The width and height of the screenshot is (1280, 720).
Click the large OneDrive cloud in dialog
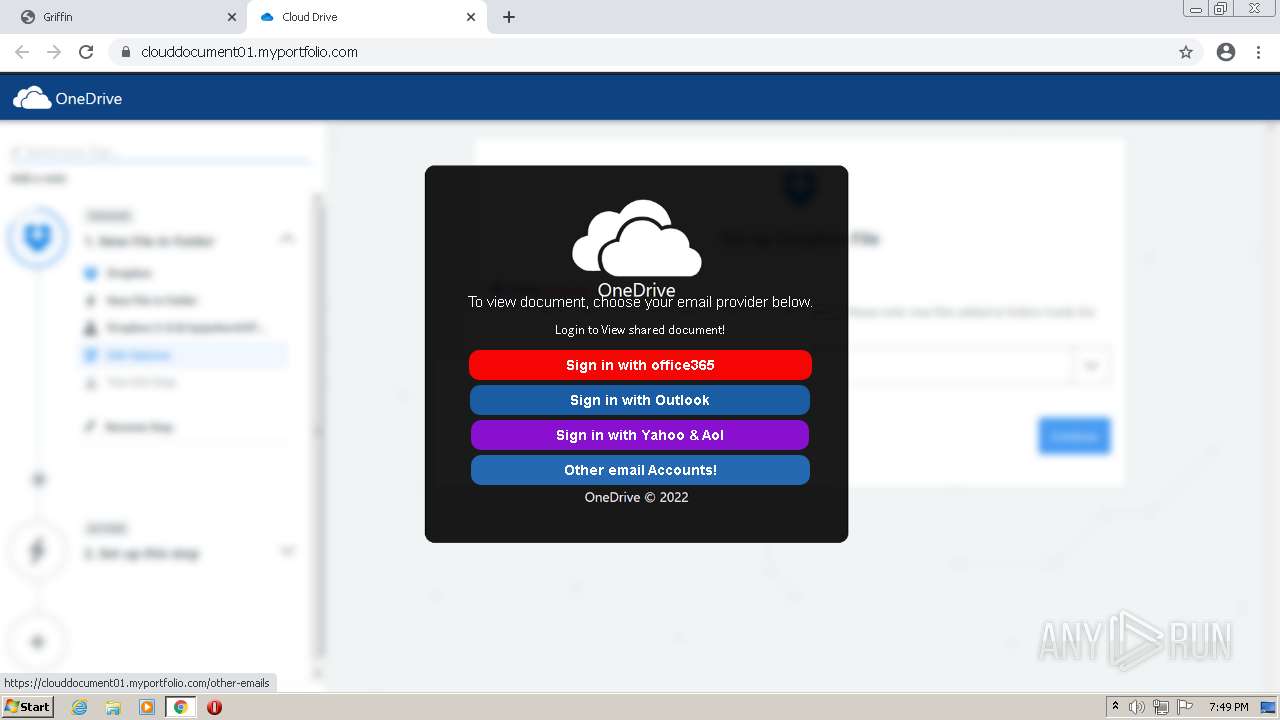point(637,238)
